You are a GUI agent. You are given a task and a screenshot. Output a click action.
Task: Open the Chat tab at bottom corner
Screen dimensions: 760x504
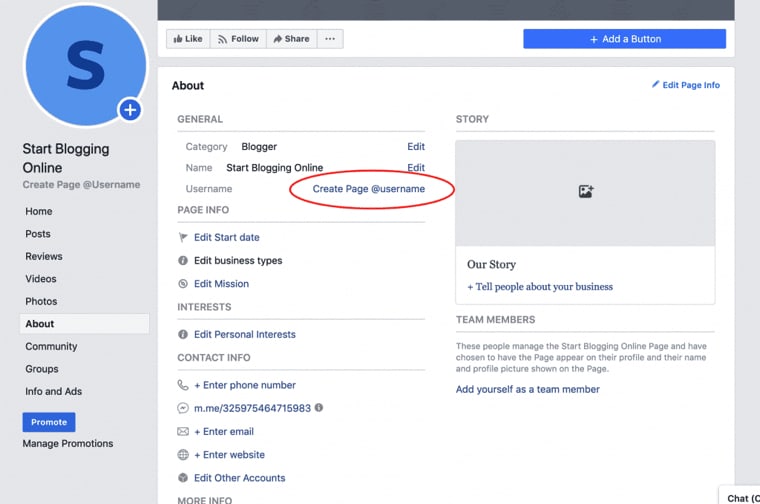[x=740, y=497]
